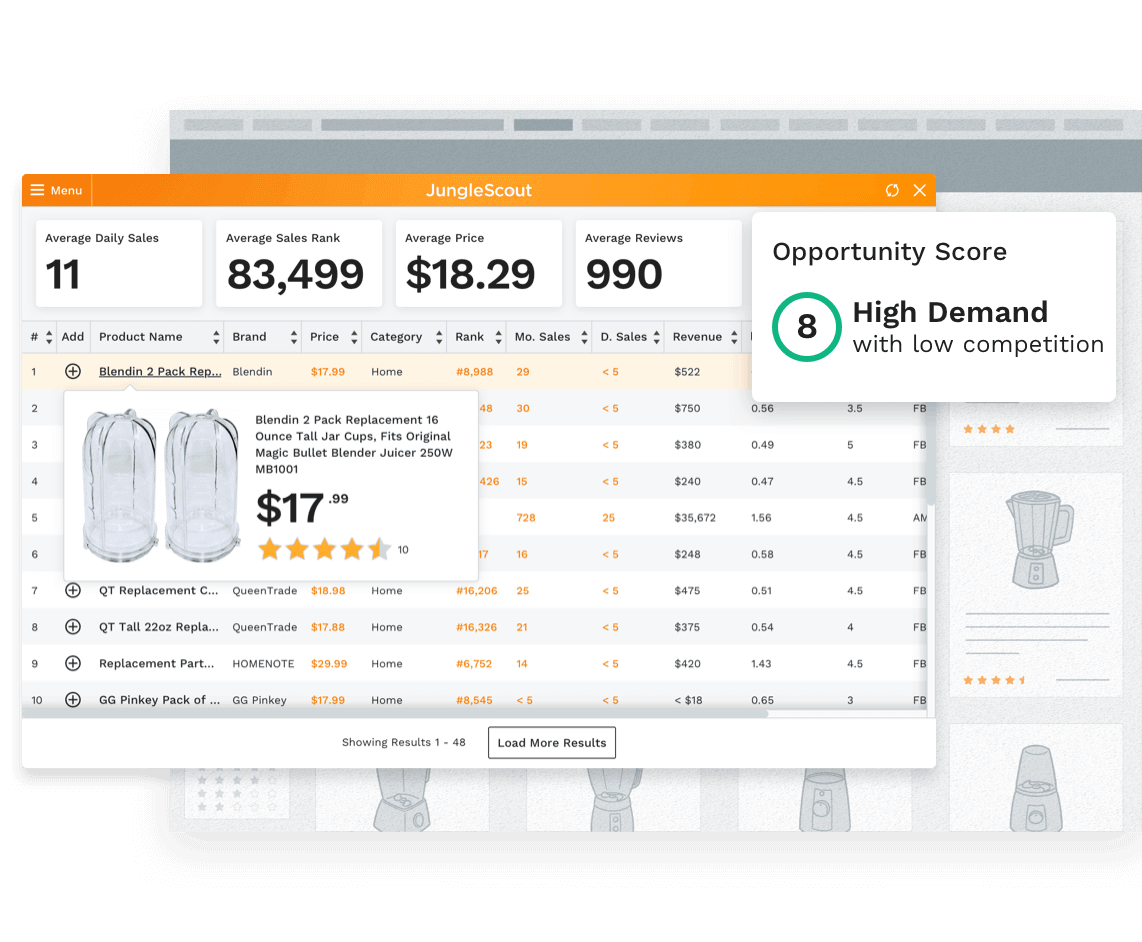Click the revenue cell $35,672
Image resolution: width=1142 pixels, height=942 pixels.
(695, 518)
